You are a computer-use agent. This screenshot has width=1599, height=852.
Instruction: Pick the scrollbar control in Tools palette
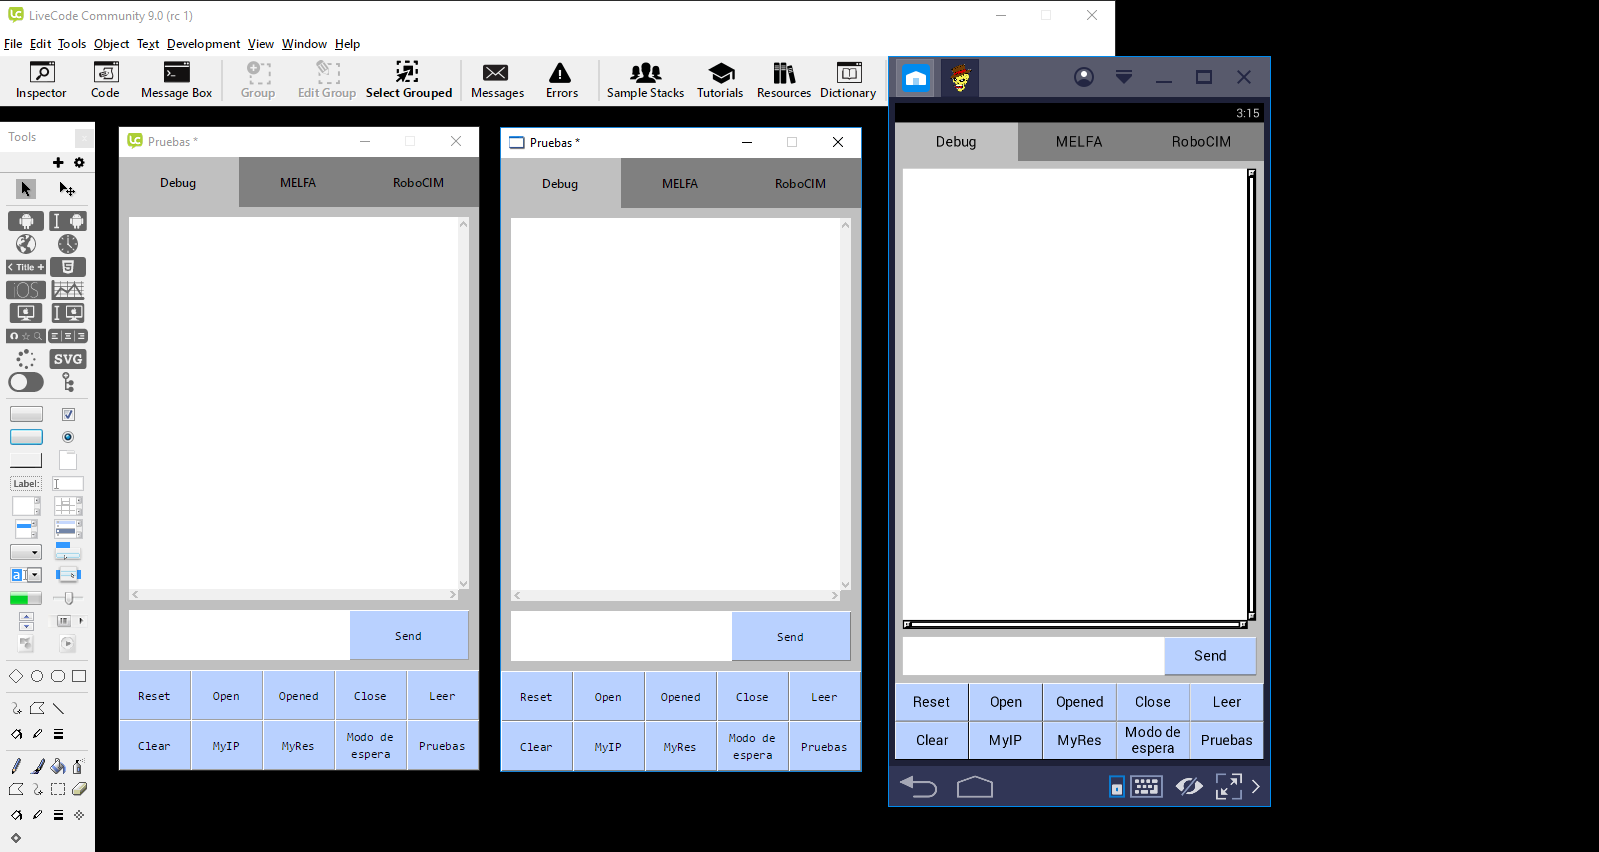click(x=68, y=621)
